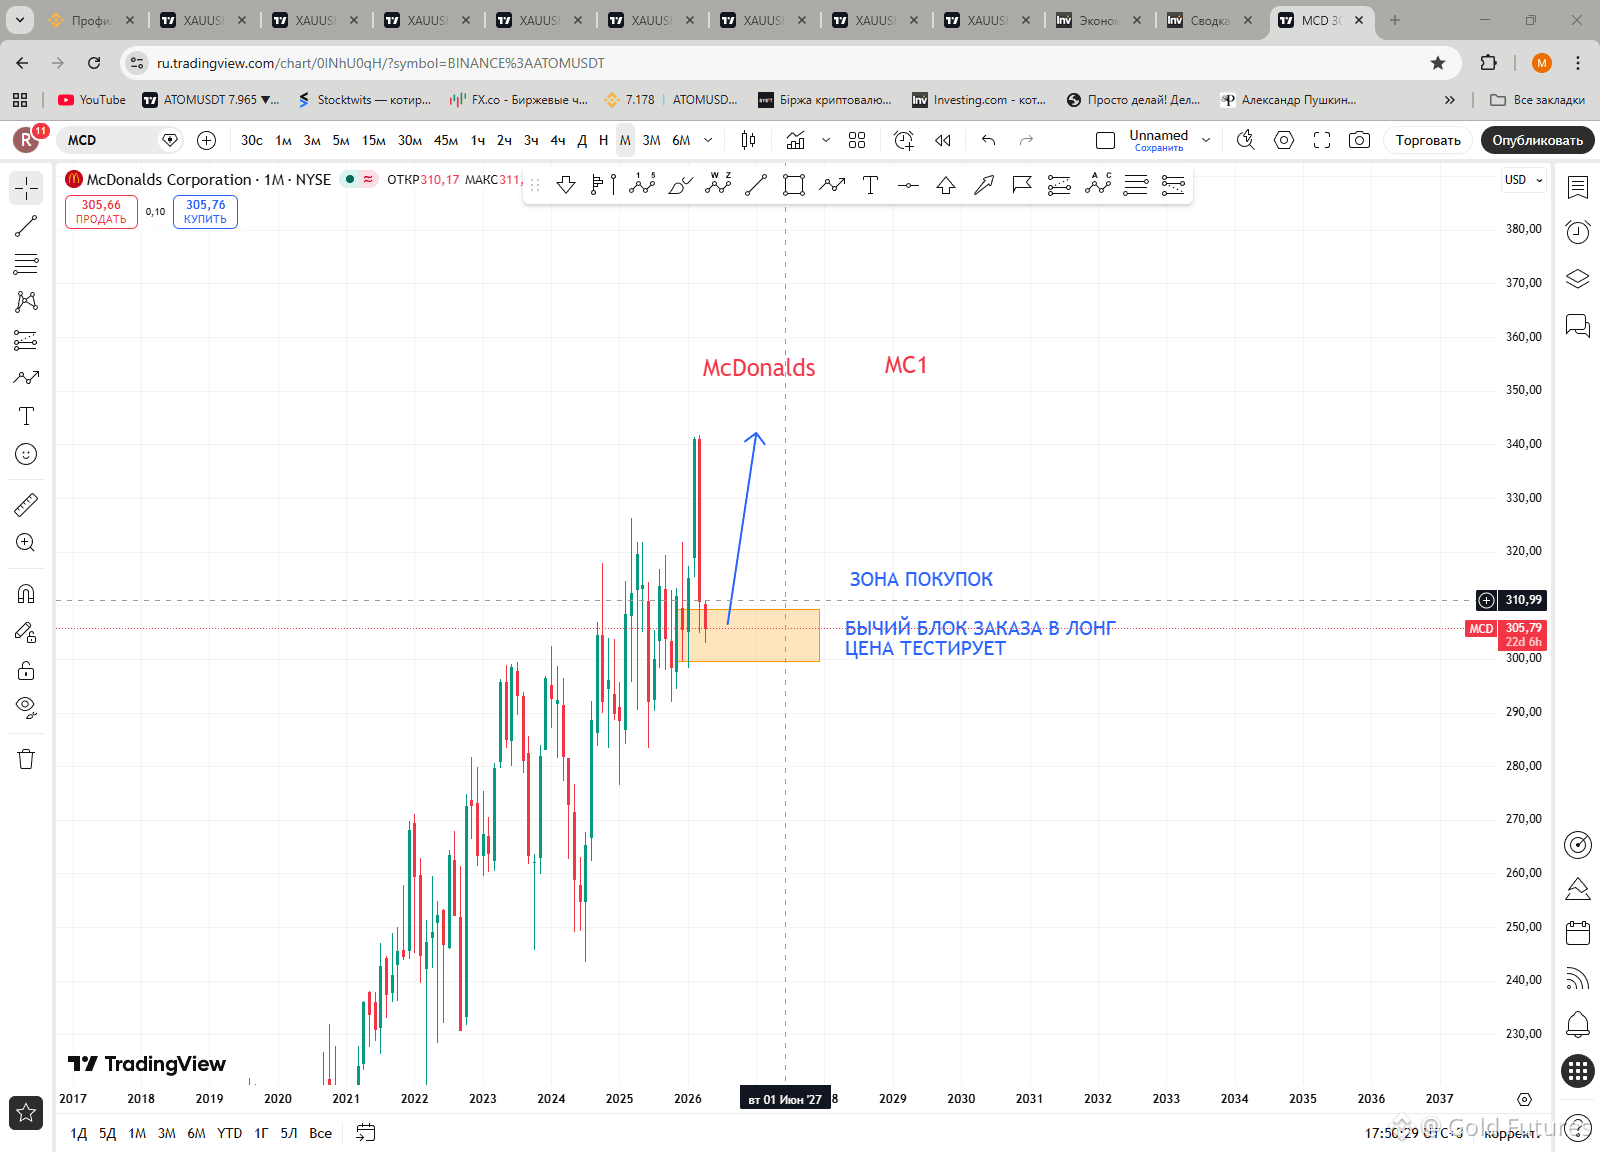Open the news feed icon

(1578, 978)
